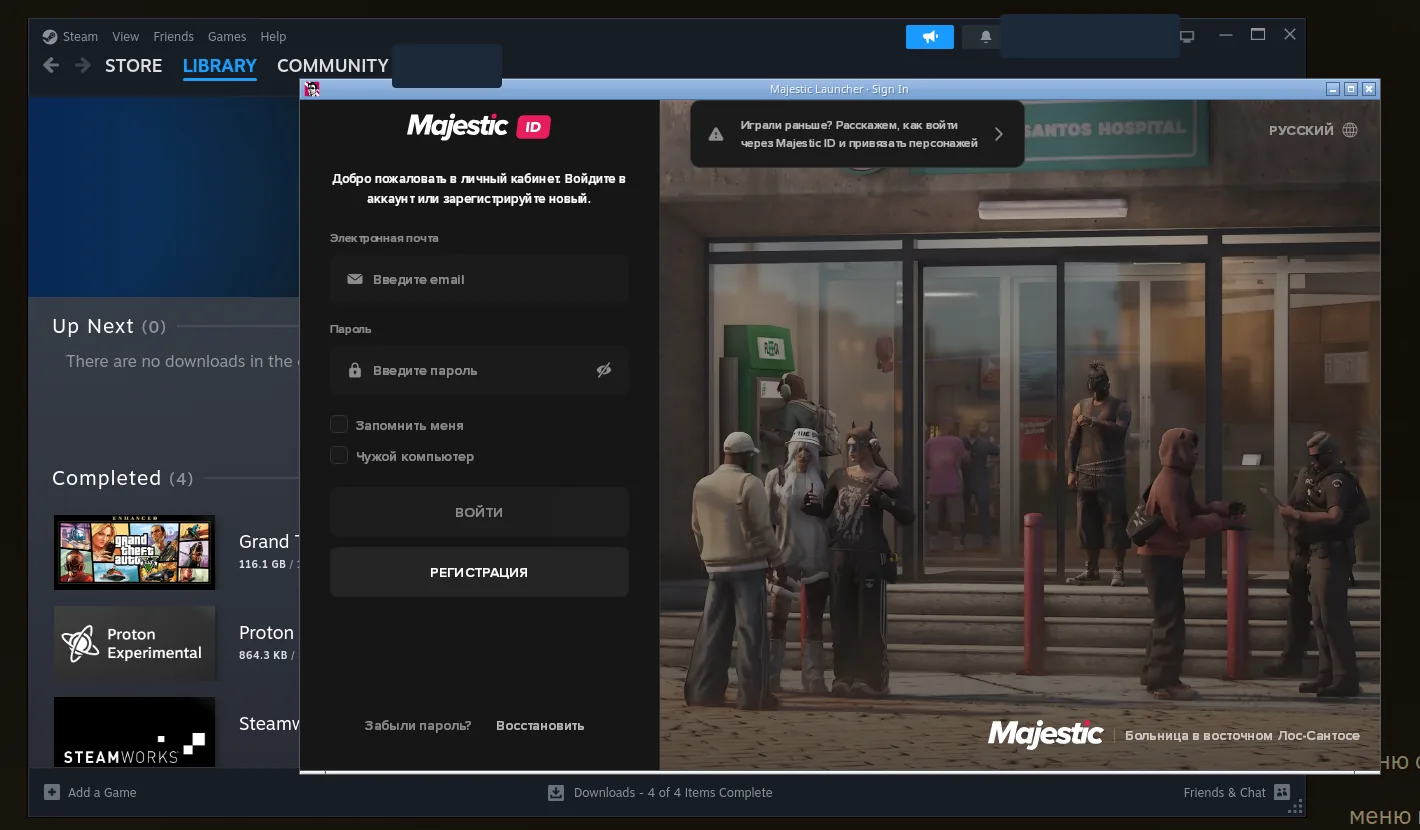Minimize the Majestic Launcher window

(1332, 89)
